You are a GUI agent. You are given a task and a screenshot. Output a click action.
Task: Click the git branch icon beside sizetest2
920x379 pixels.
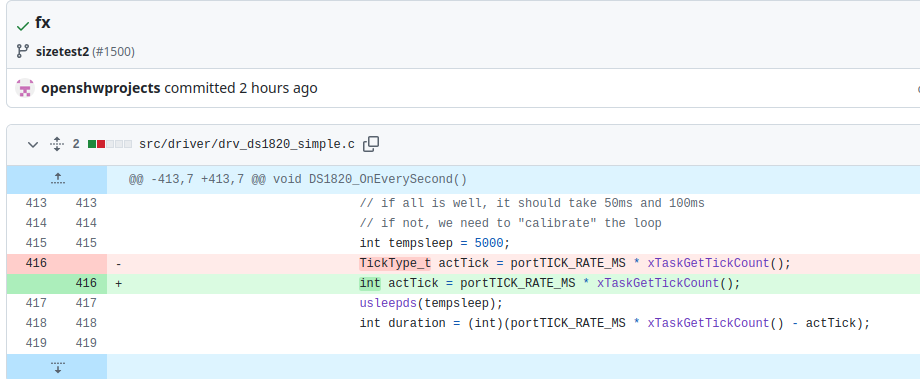pyautogui.click(x=22, y=51)
